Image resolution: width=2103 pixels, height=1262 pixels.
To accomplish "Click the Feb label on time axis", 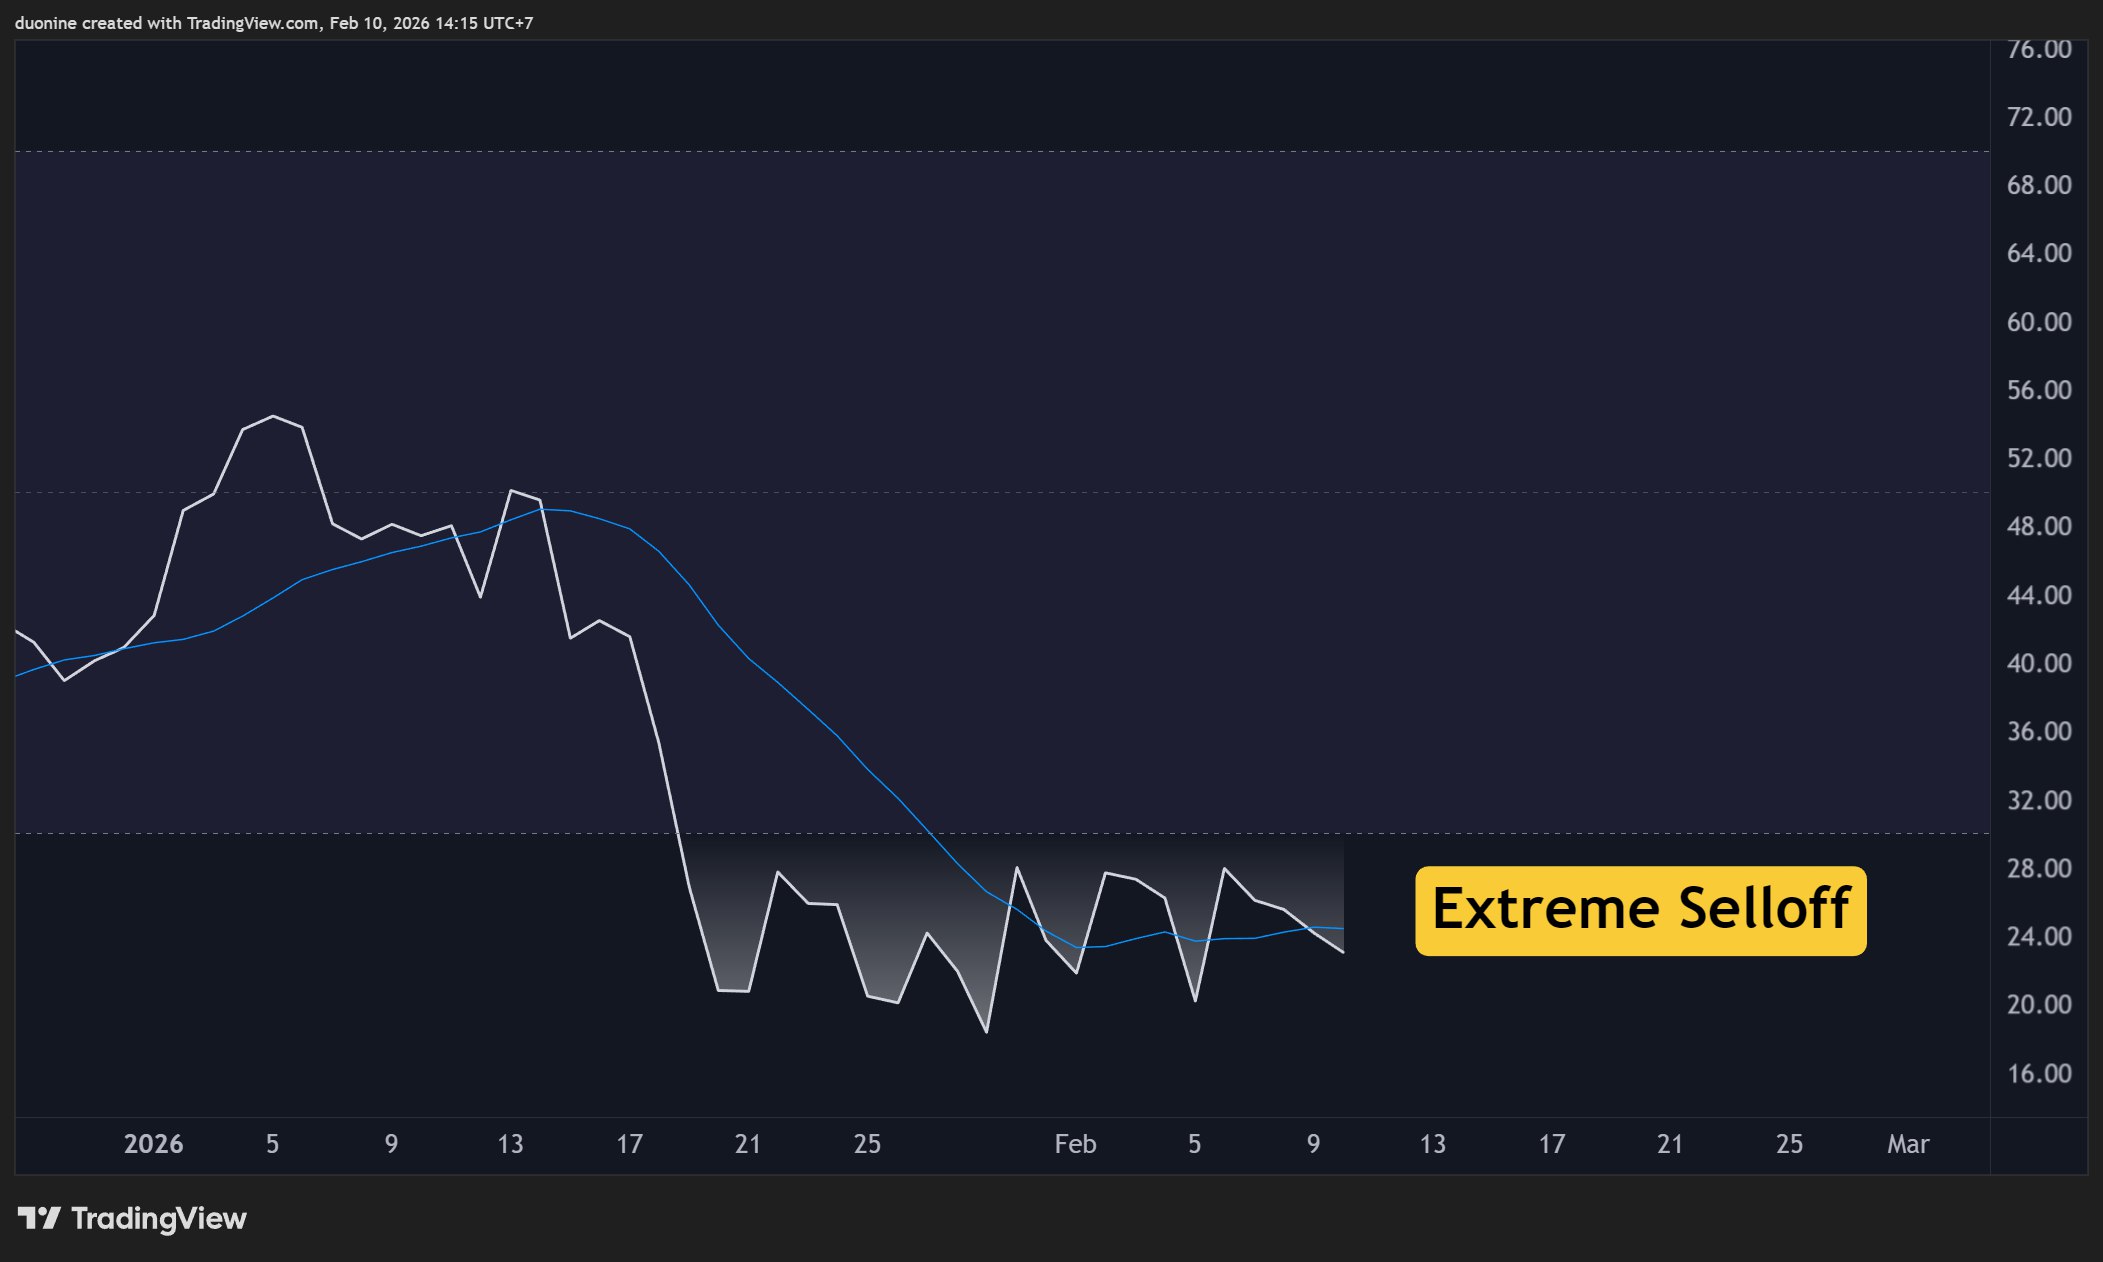I will (x=1075, y=1144).
